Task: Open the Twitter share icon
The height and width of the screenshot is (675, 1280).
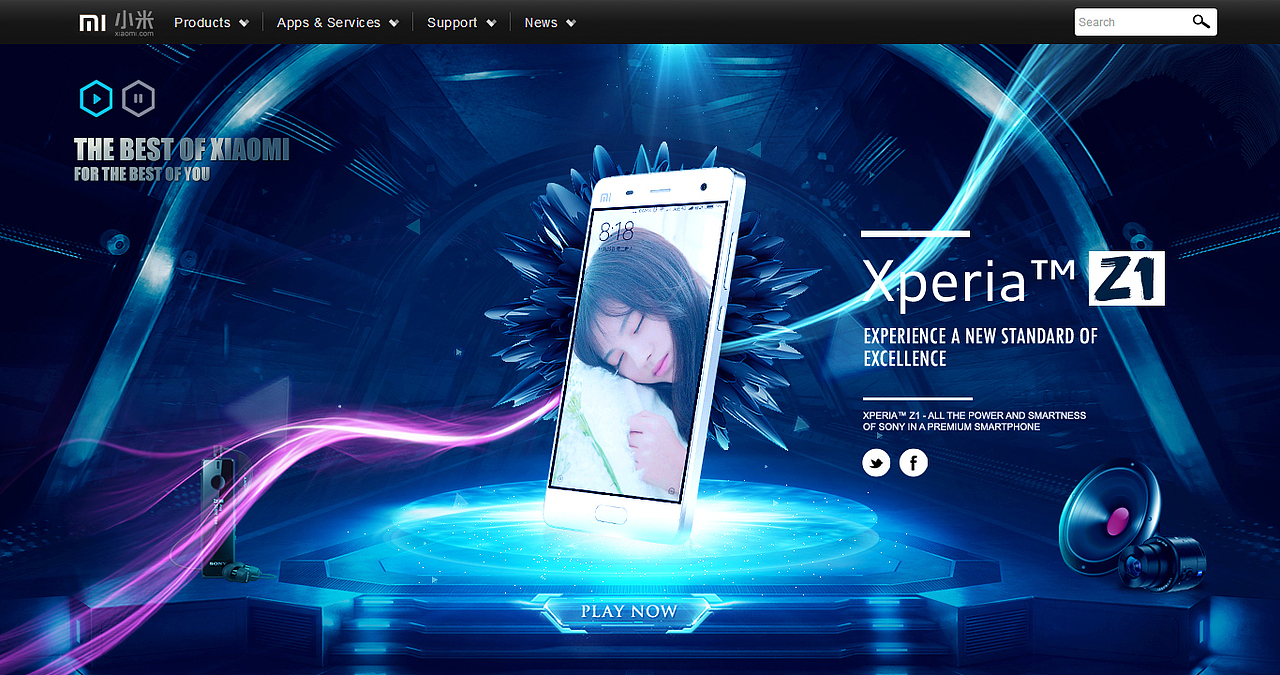Action: click(876, 463)
